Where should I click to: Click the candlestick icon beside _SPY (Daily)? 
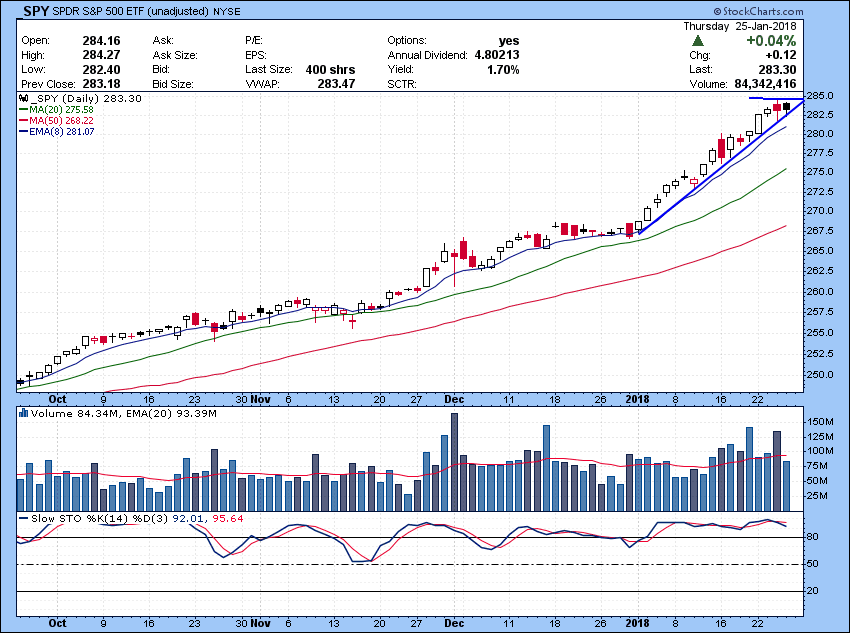tap(22, 99)
